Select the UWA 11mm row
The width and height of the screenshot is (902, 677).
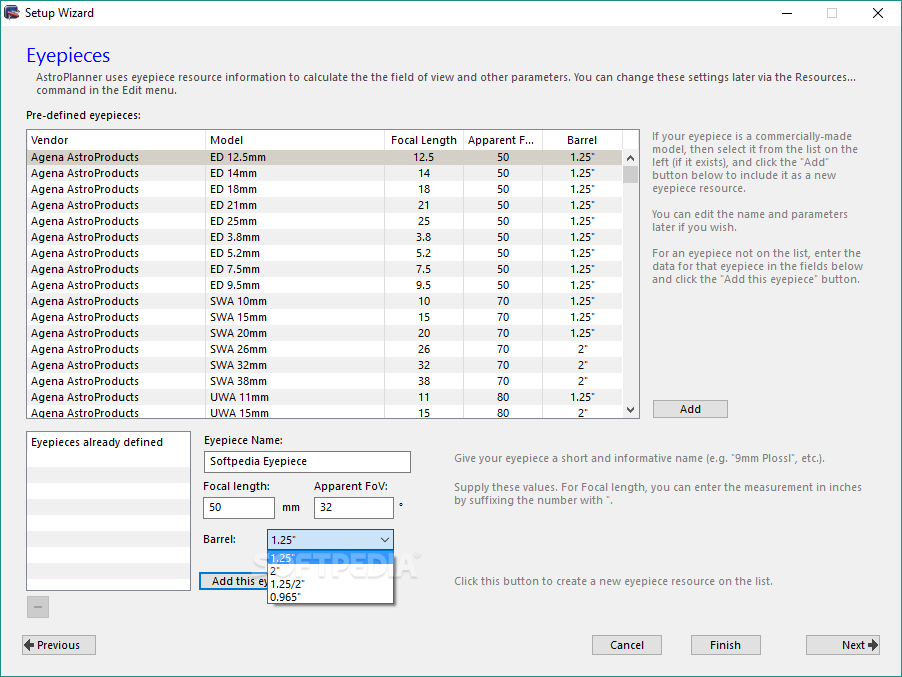[x=324, y=397]
